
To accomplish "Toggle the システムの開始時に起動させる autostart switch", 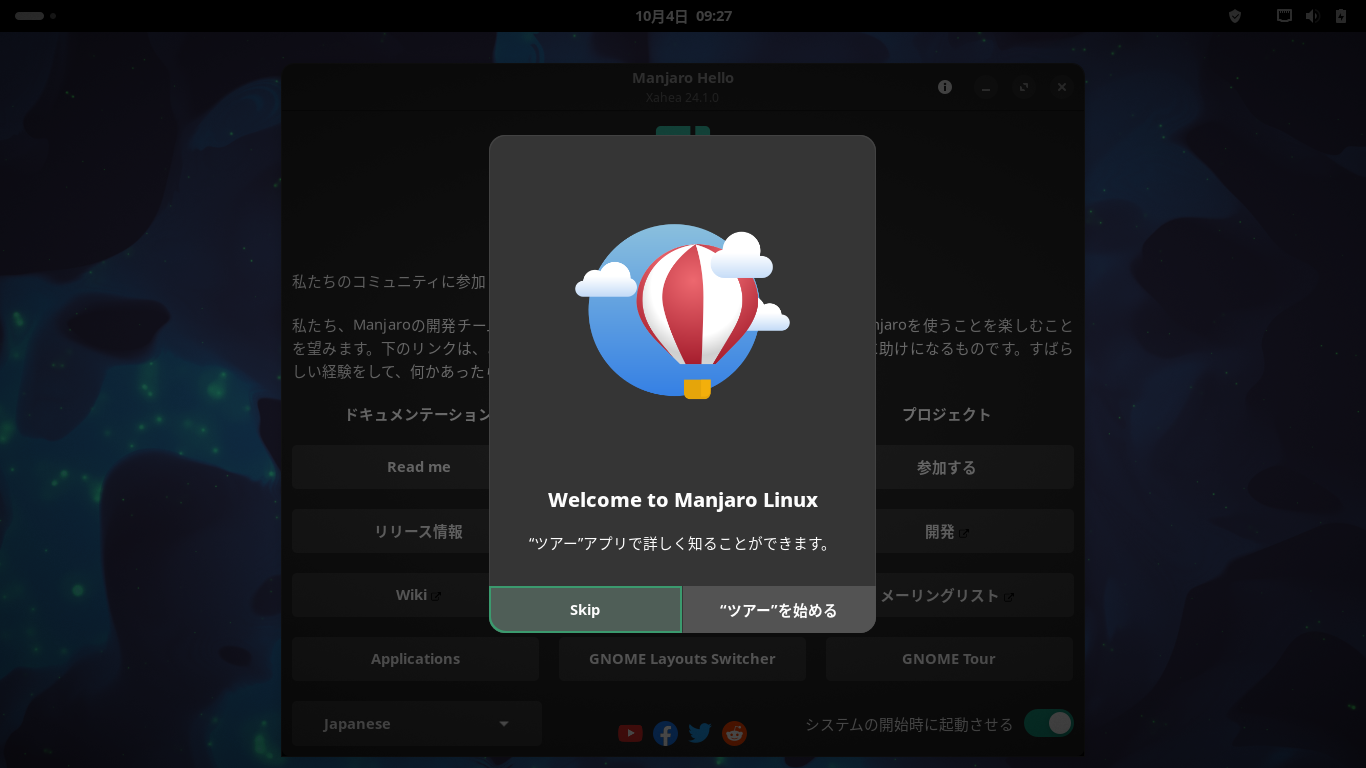I will pos(1048,723).
